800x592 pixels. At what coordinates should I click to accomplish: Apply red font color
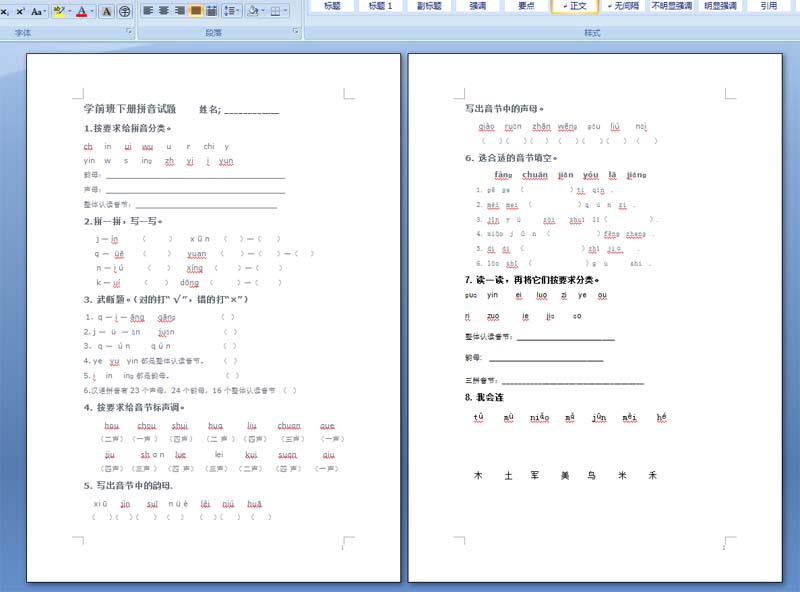click(x=82, y=11)
